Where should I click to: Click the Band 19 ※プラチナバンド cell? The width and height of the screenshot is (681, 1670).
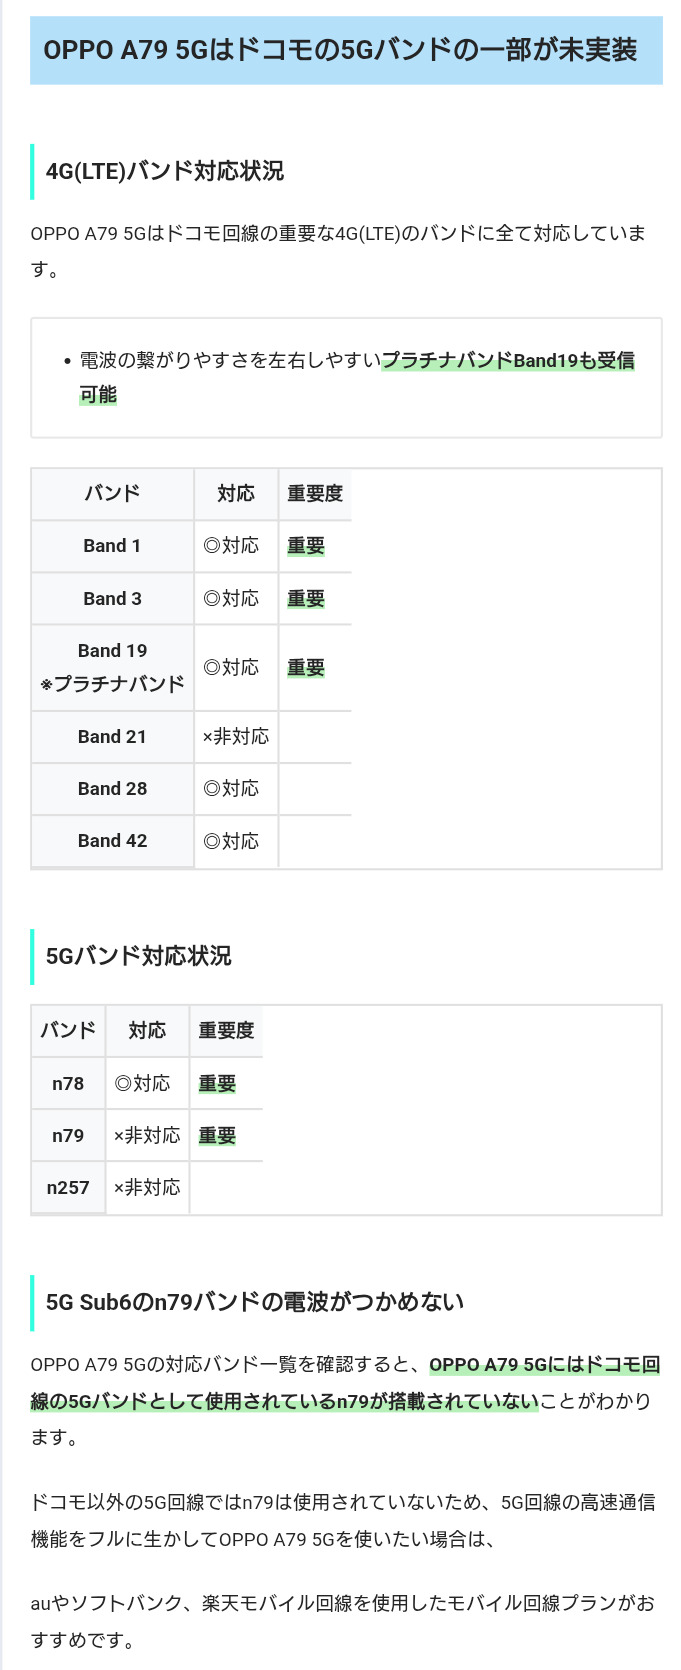112,667
